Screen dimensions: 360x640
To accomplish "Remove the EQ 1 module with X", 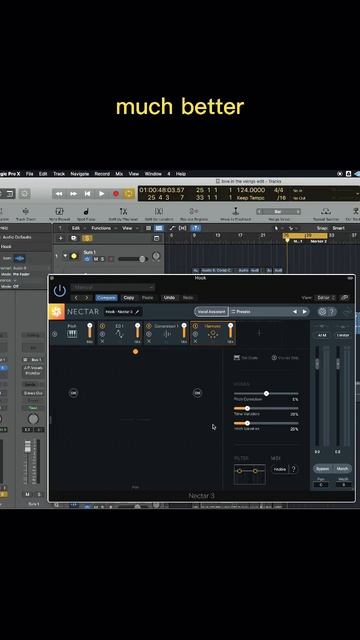I will coord(102,341).
